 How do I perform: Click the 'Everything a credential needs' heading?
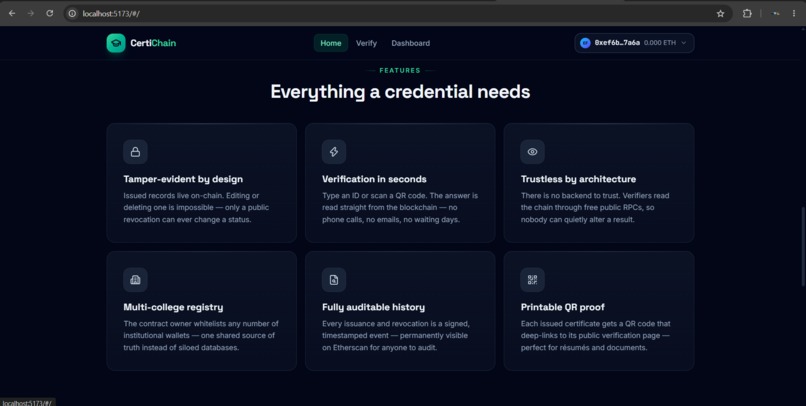pyautogui.click(x=400, y=92)
